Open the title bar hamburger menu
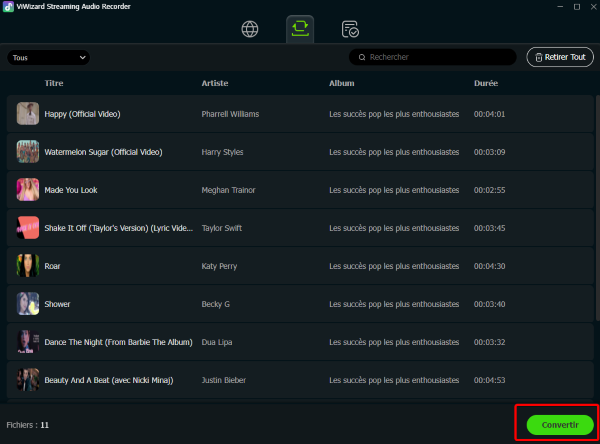600x444 pixels. [537, 7]
